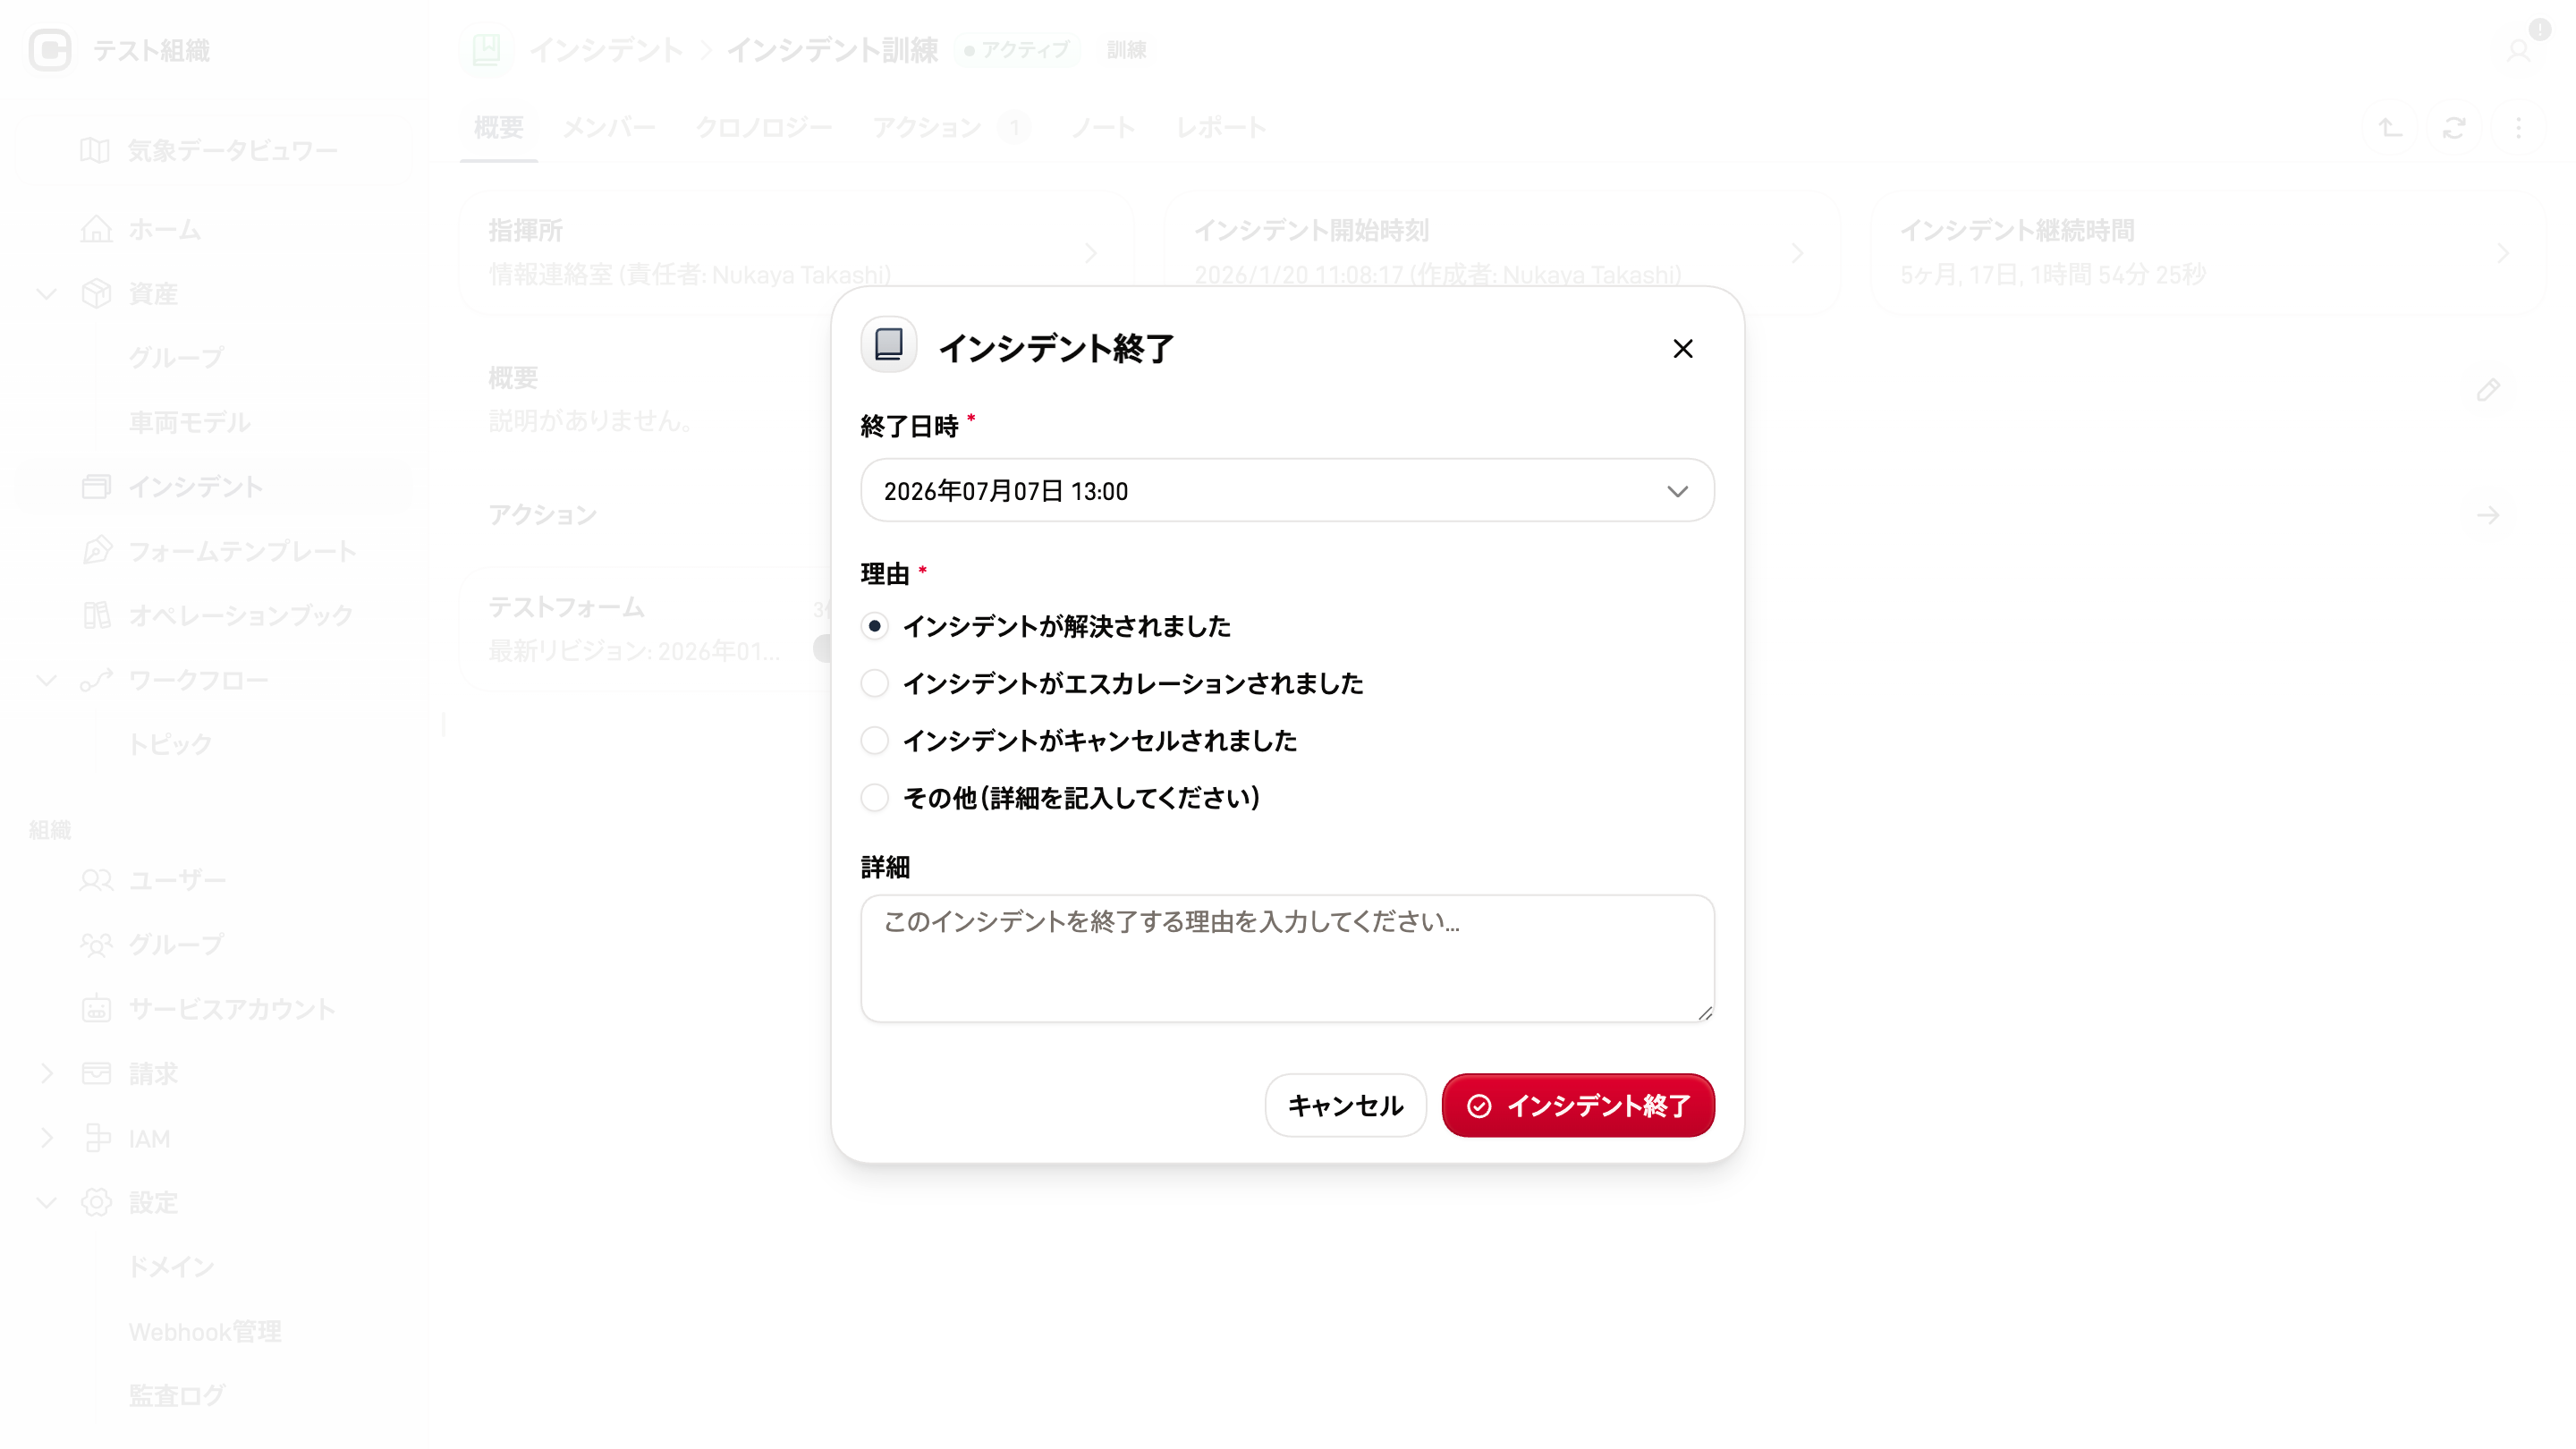Viewport: 2576px width, 1449px height.
Task: Open the three-dot more menu
Action: point(2519,128)
